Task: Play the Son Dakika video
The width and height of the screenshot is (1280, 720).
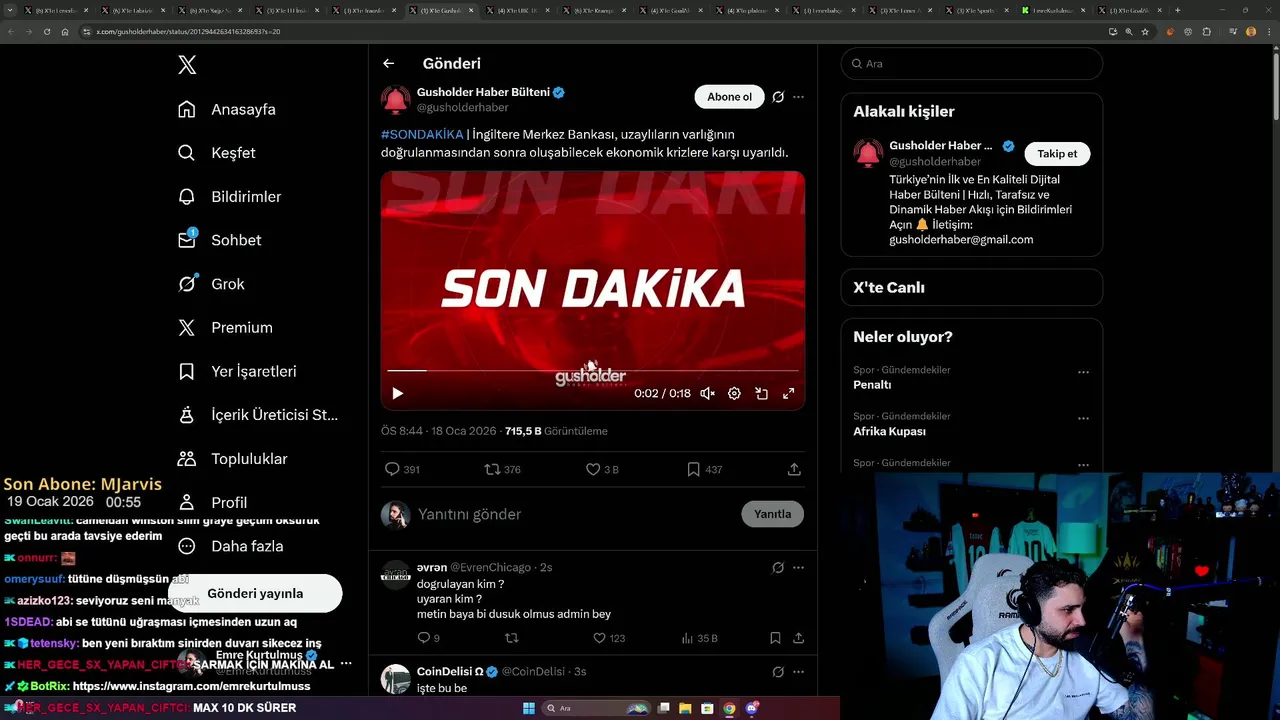Action: pyautogui.click(x=397, y=393)
